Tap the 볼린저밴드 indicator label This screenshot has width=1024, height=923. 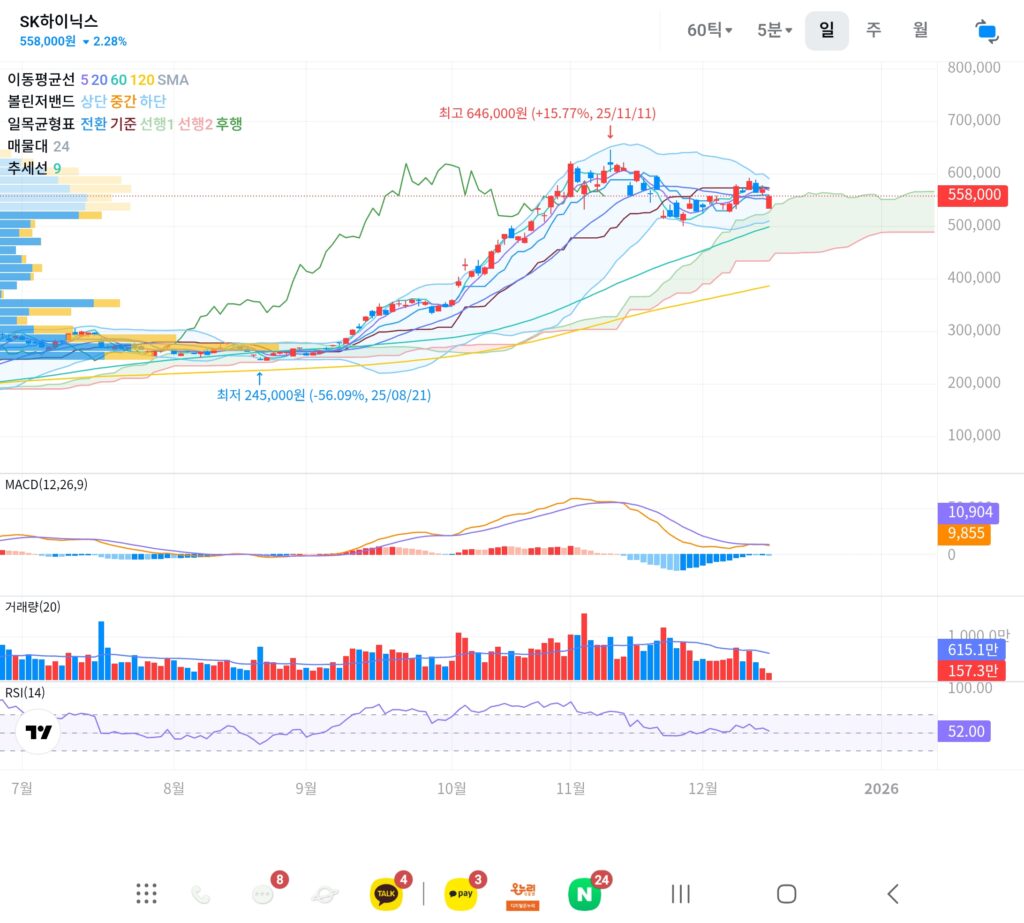pyautogui.click(x=41, y=101)
